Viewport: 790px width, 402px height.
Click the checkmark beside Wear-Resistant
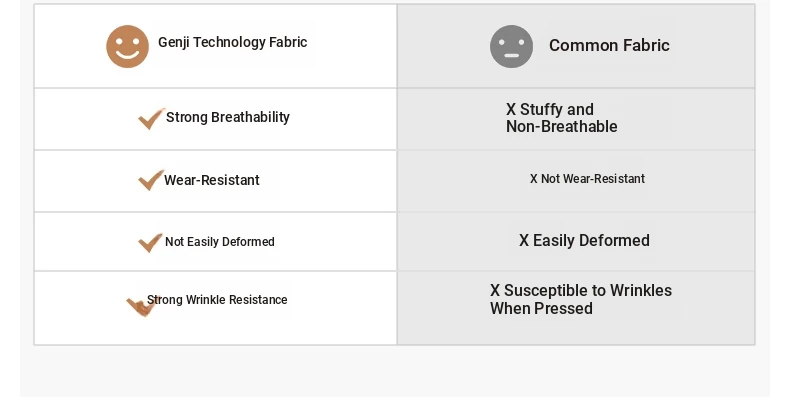(x=151, y=180)
